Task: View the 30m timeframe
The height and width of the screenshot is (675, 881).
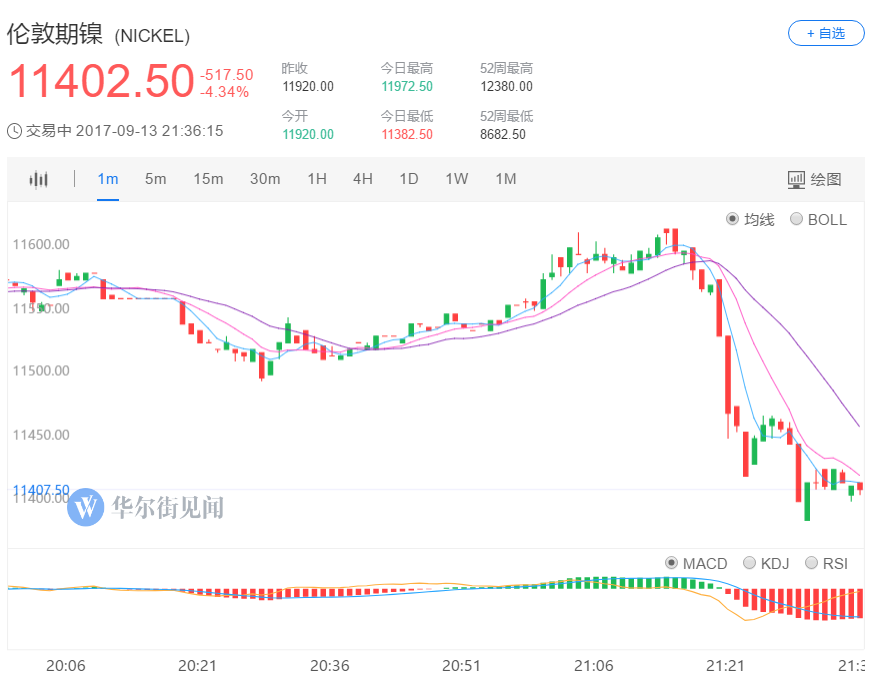Action: (x=263, y=179)
